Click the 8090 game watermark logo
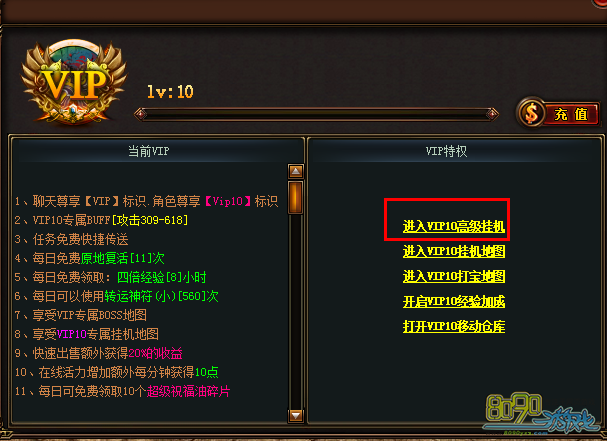 coord(542,415)
